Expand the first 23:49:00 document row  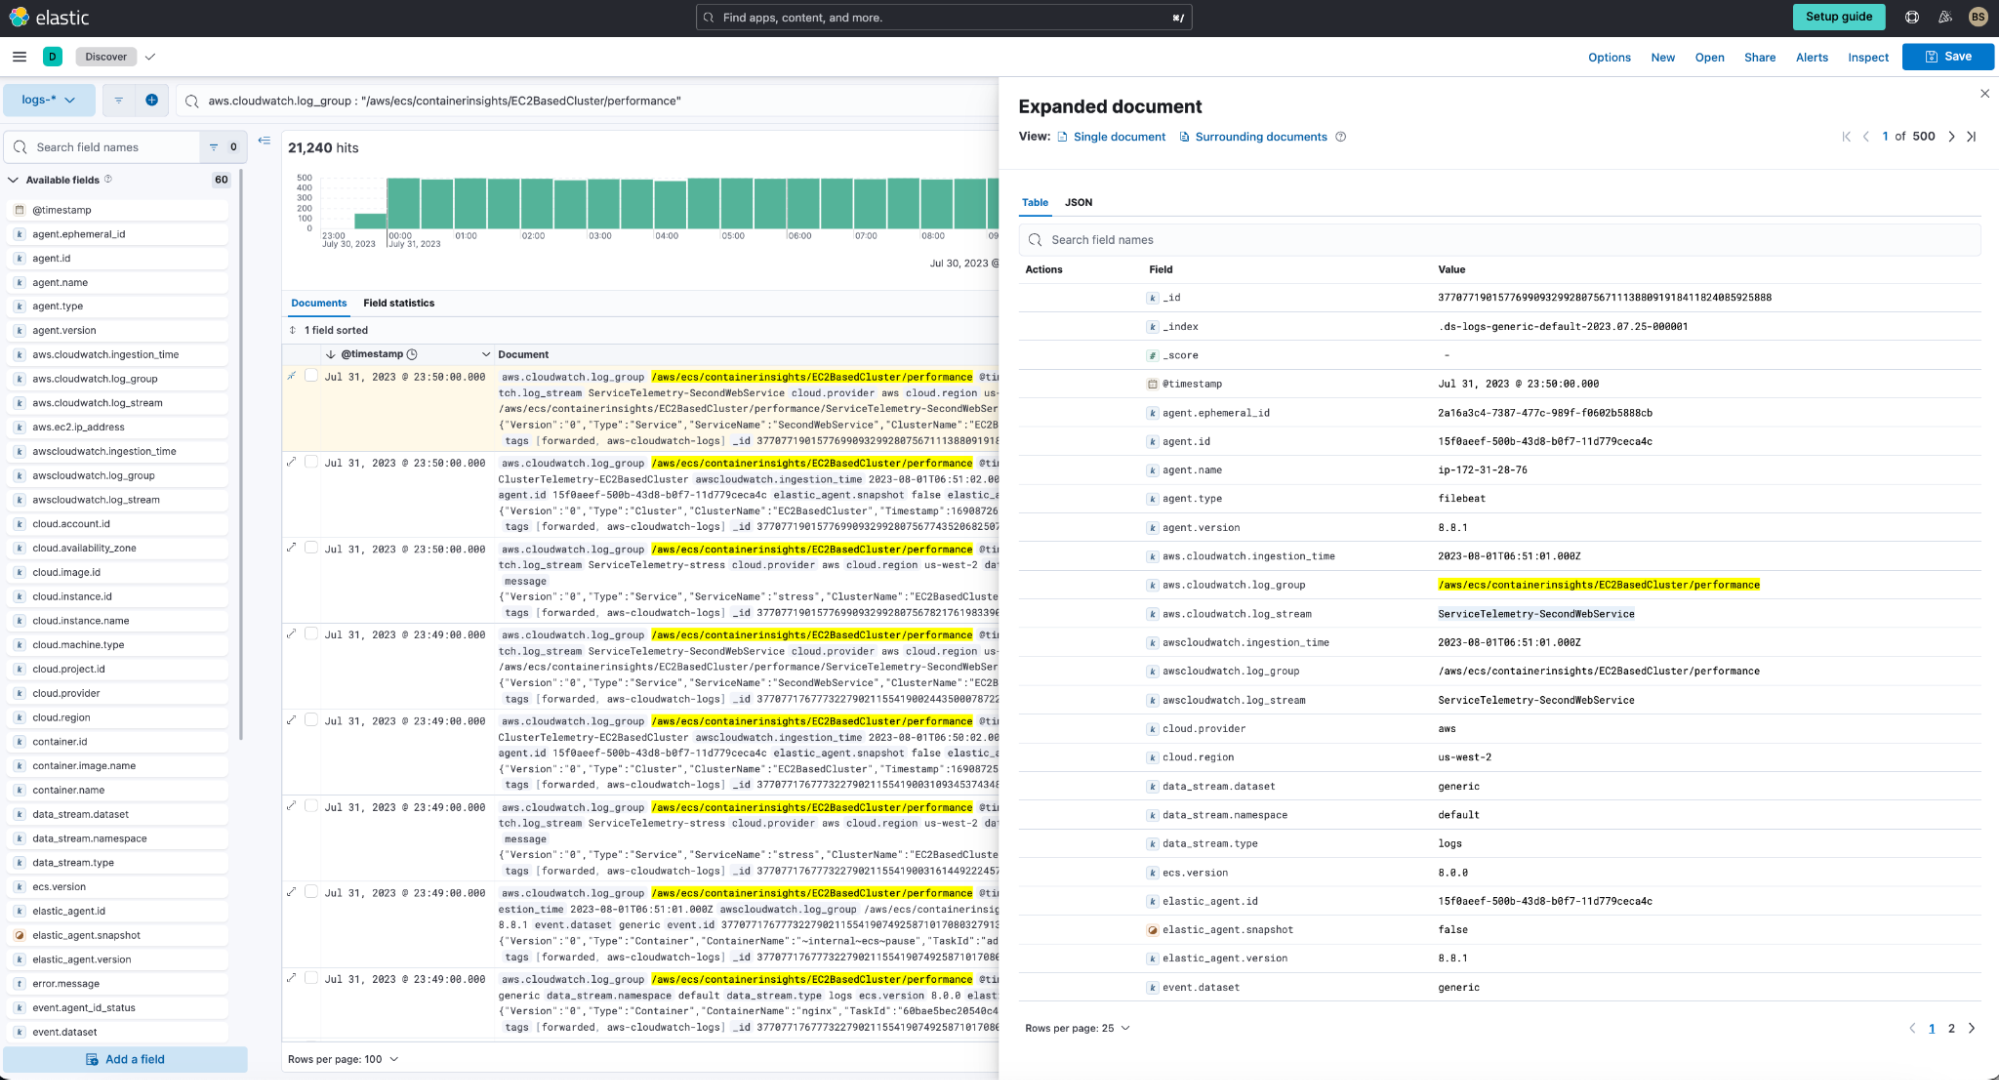tap(292, 634)
